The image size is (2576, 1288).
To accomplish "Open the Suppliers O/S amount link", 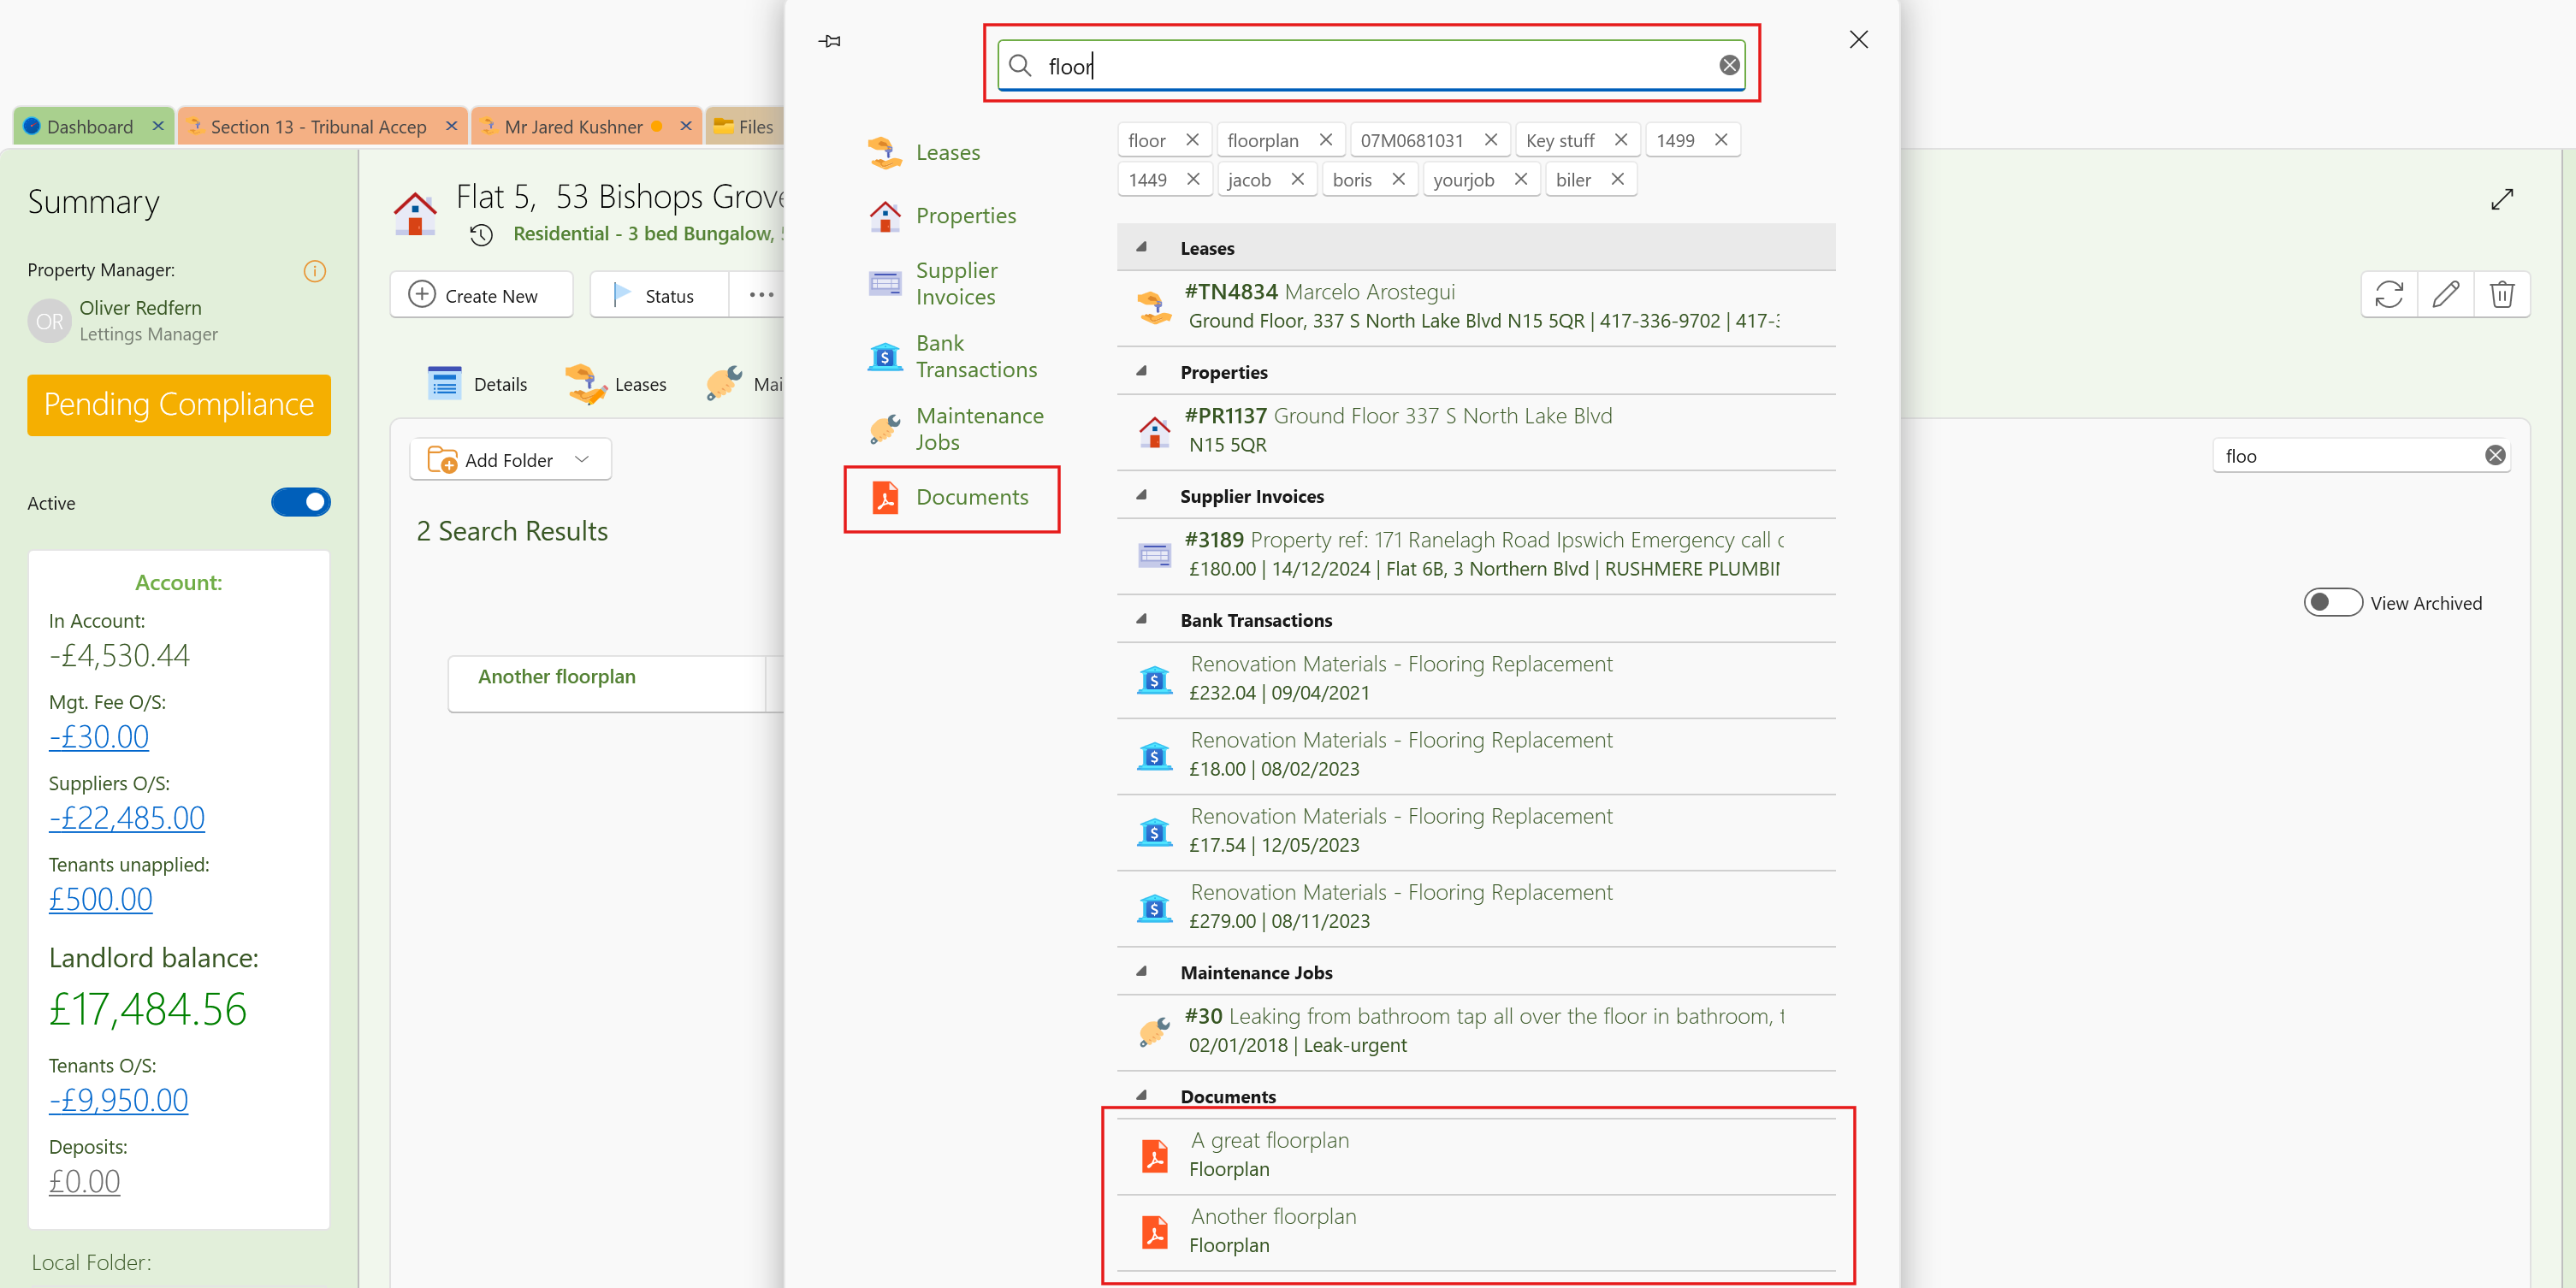I will (127, 818).
